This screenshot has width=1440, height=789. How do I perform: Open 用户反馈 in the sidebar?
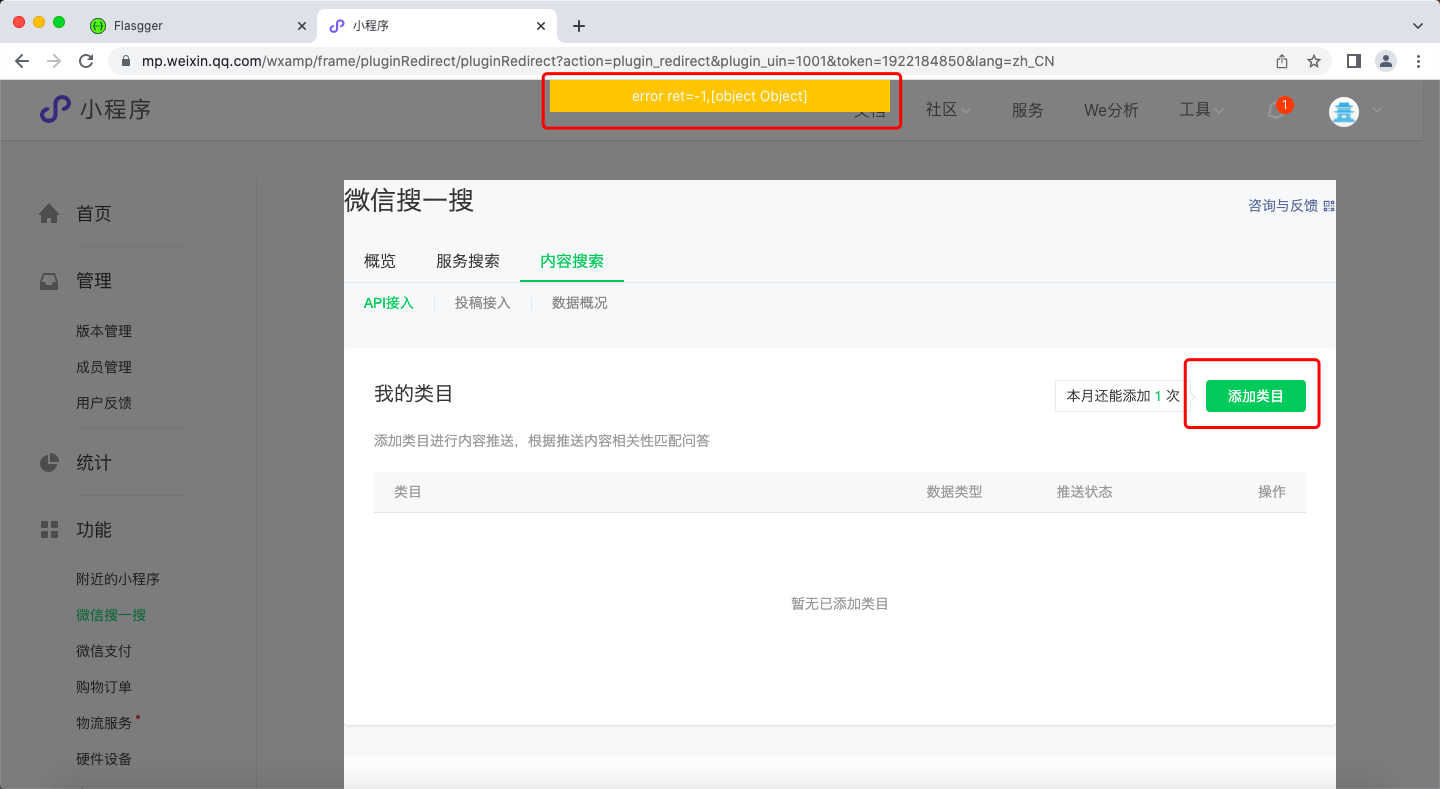pyautogui.click(x=104, y=403)
